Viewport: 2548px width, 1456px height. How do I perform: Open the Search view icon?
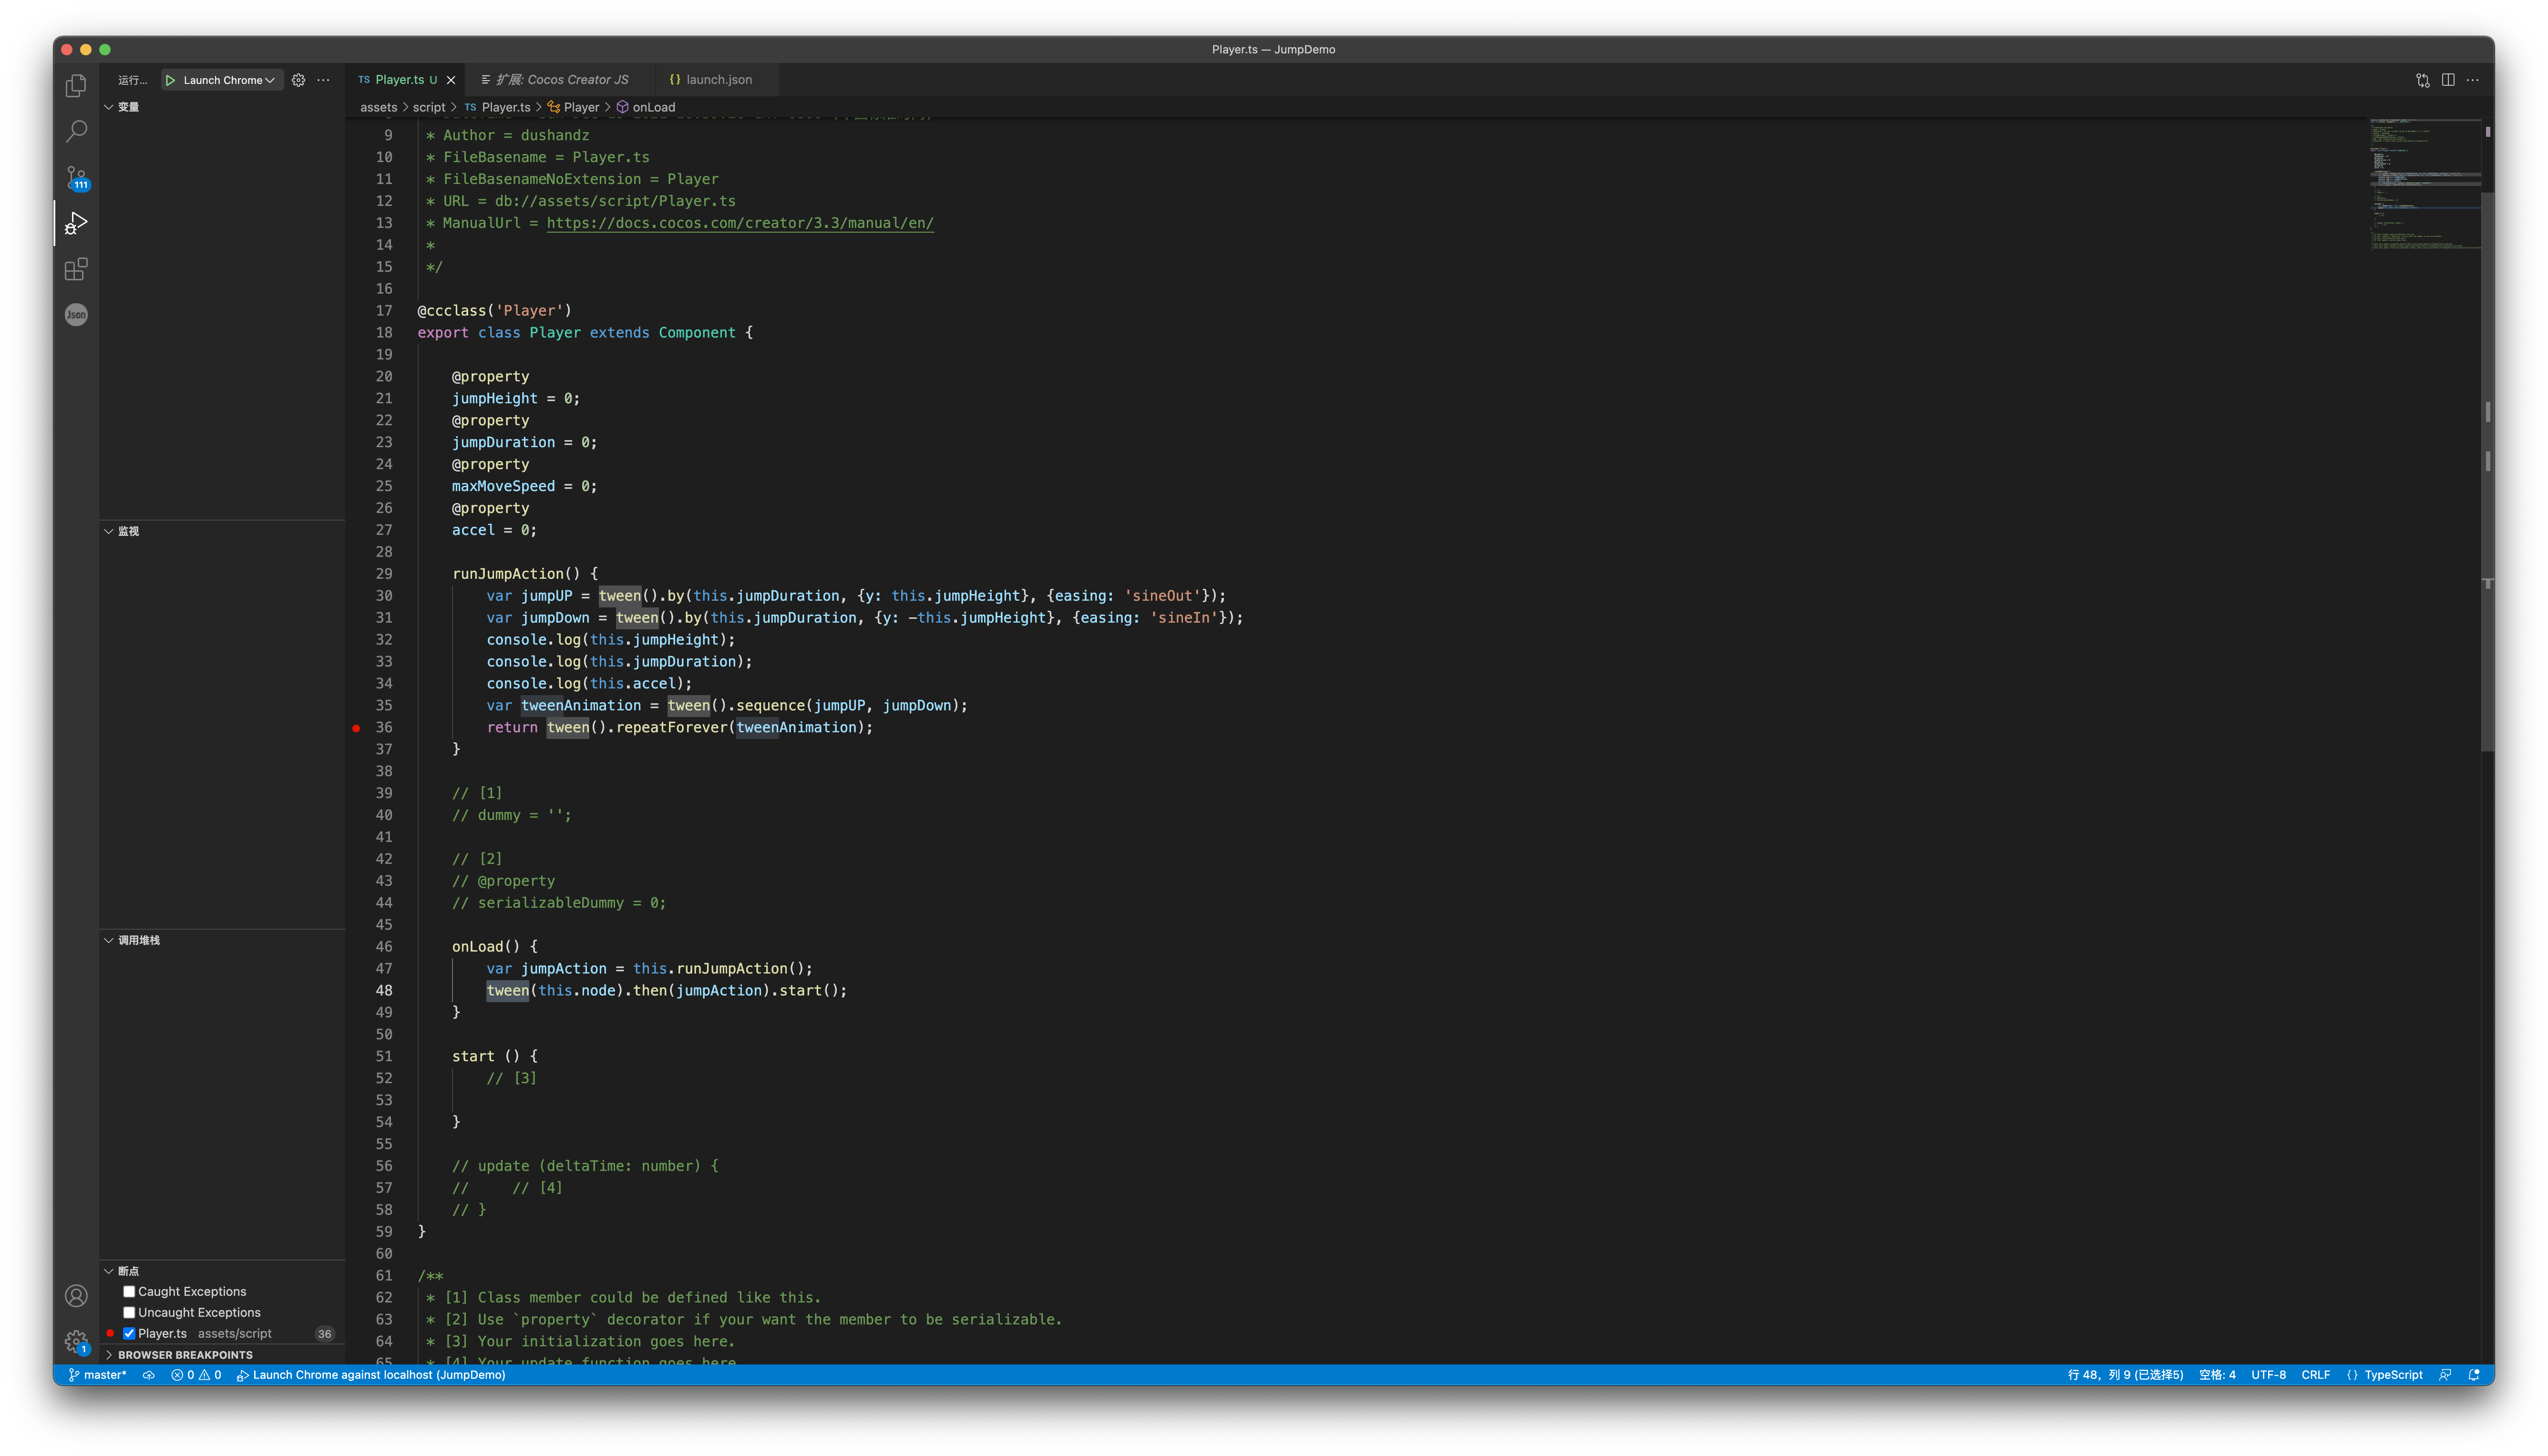[76, 132]
